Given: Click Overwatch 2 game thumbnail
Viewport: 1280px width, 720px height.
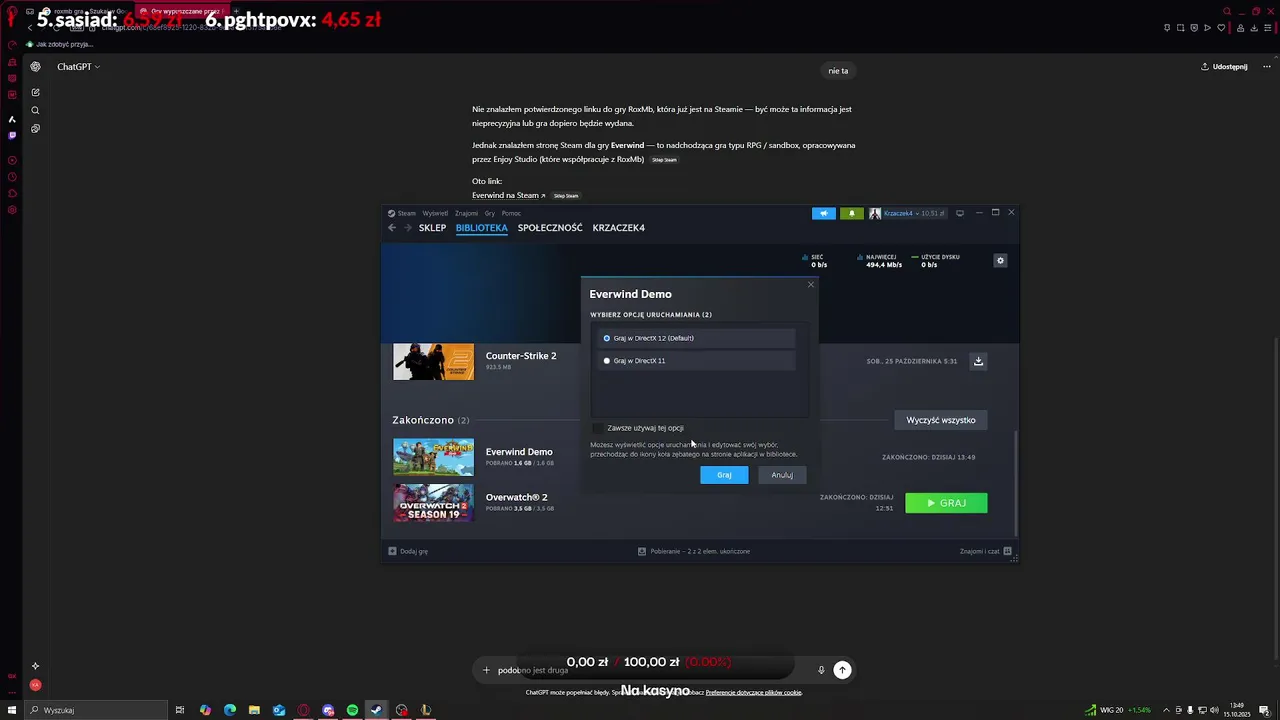Looking at the screenshot, I should tap(433, 503).
